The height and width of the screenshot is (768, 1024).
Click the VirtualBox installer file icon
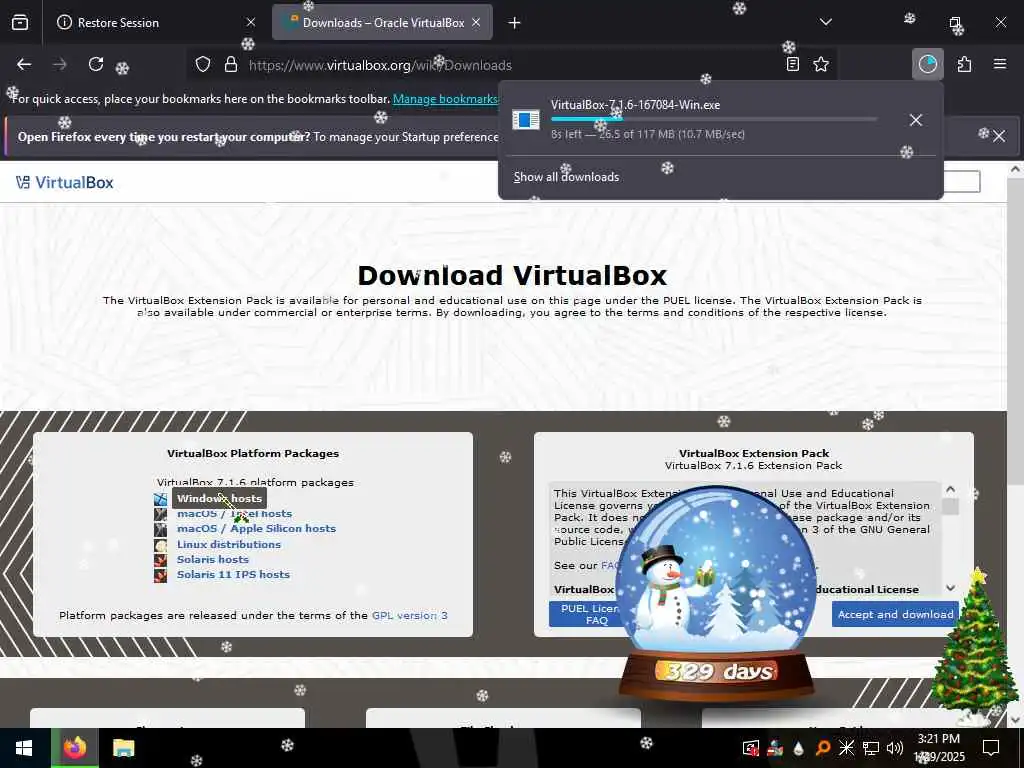526,120
